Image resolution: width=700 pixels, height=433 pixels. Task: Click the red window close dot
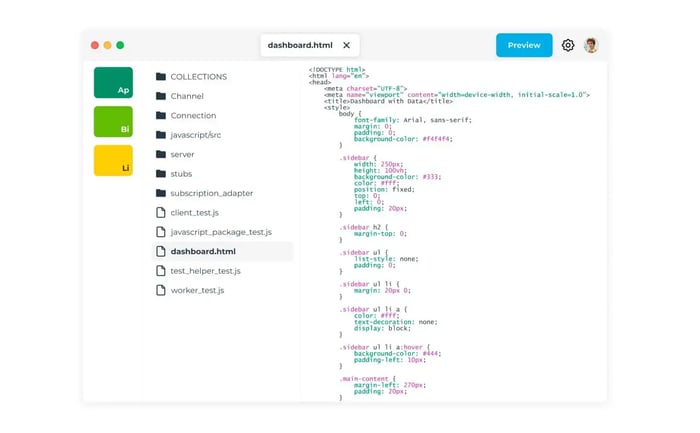(x=95, y=45)
